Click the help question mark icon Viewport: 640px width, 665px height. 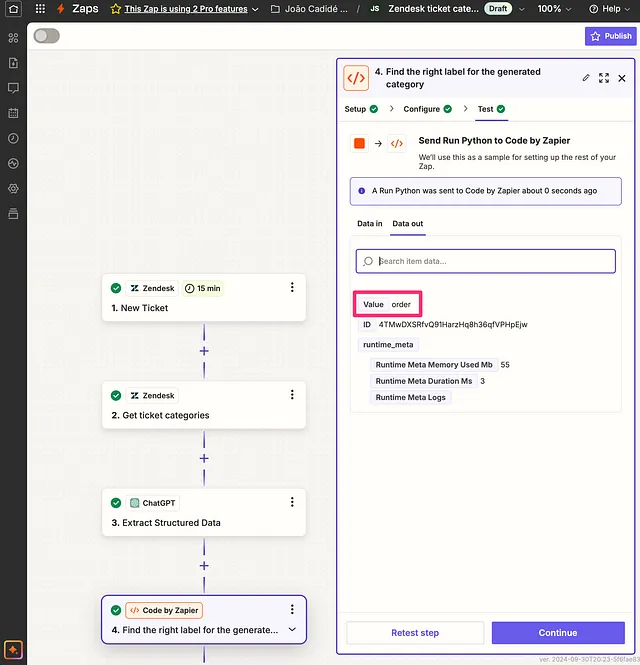click(x=593, y=9)
